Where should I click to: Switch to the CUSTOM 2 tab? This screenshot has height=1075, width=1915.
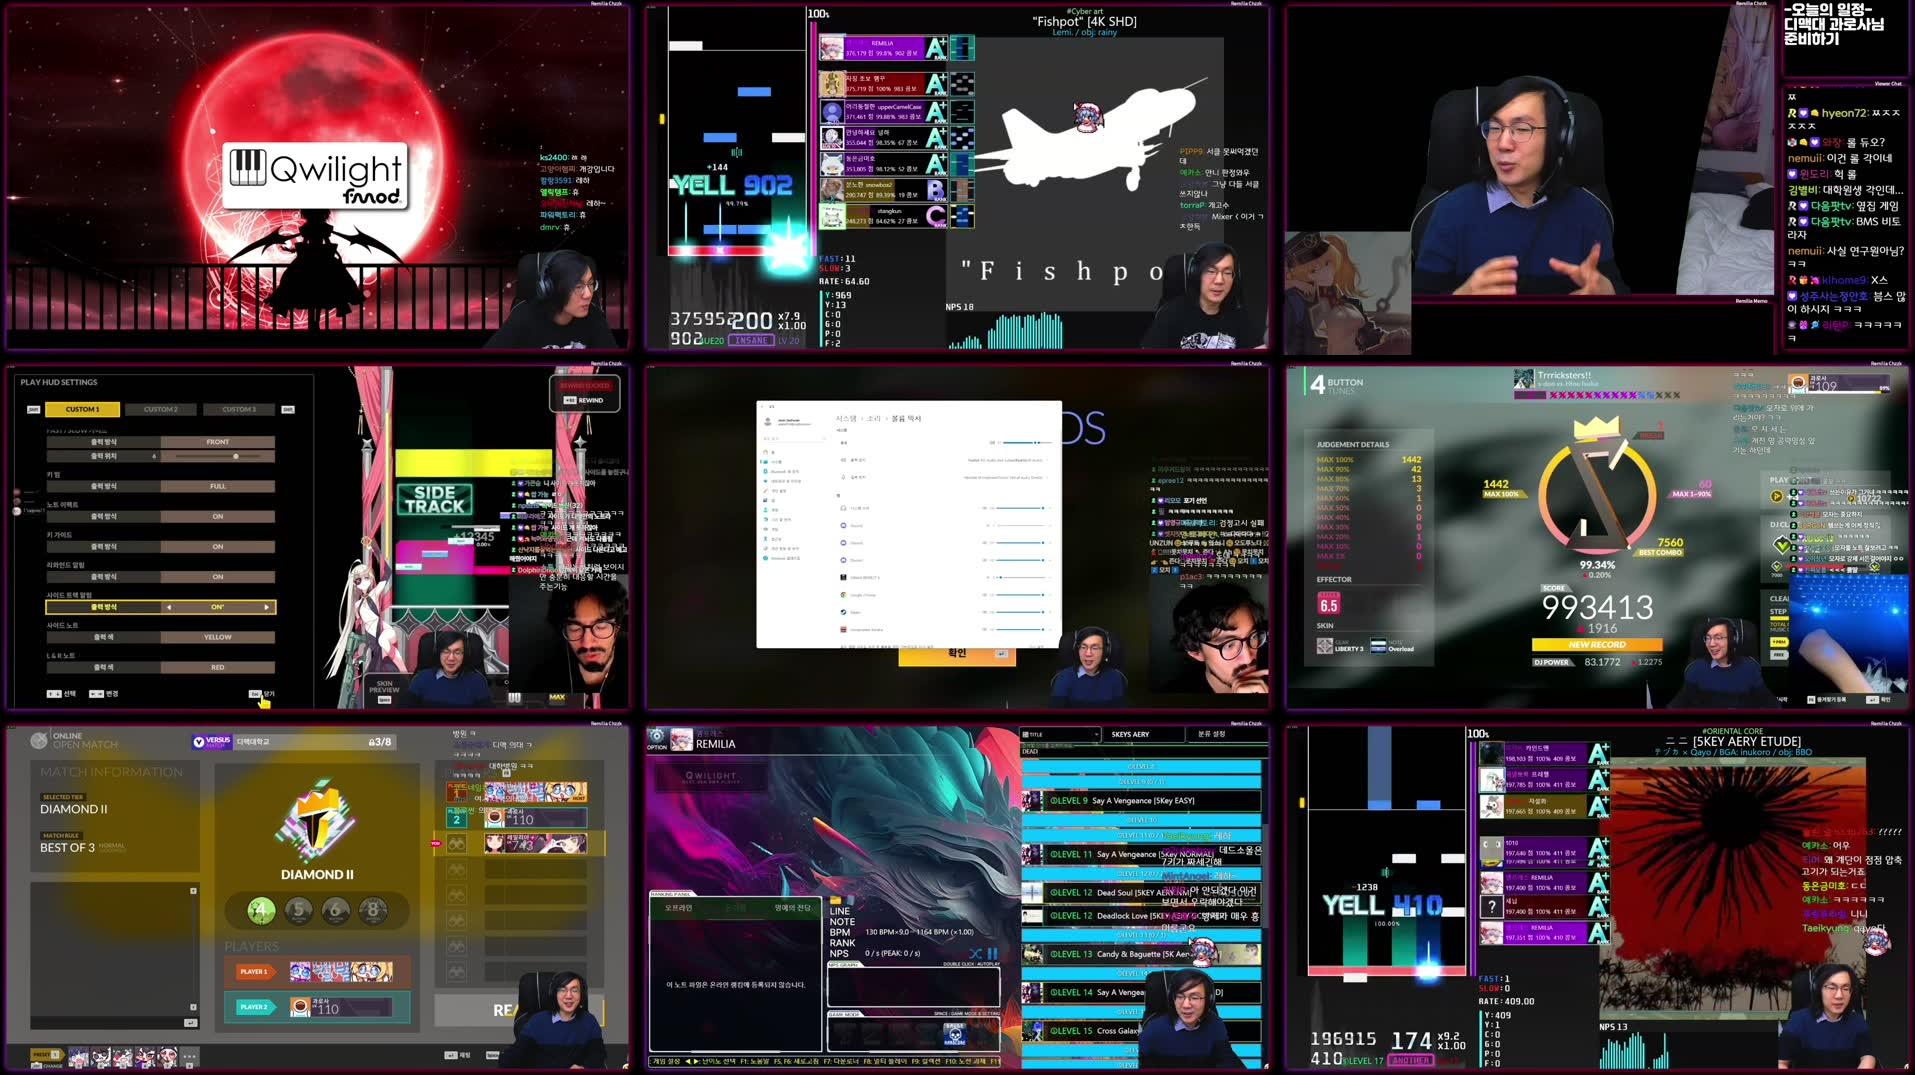160,409
